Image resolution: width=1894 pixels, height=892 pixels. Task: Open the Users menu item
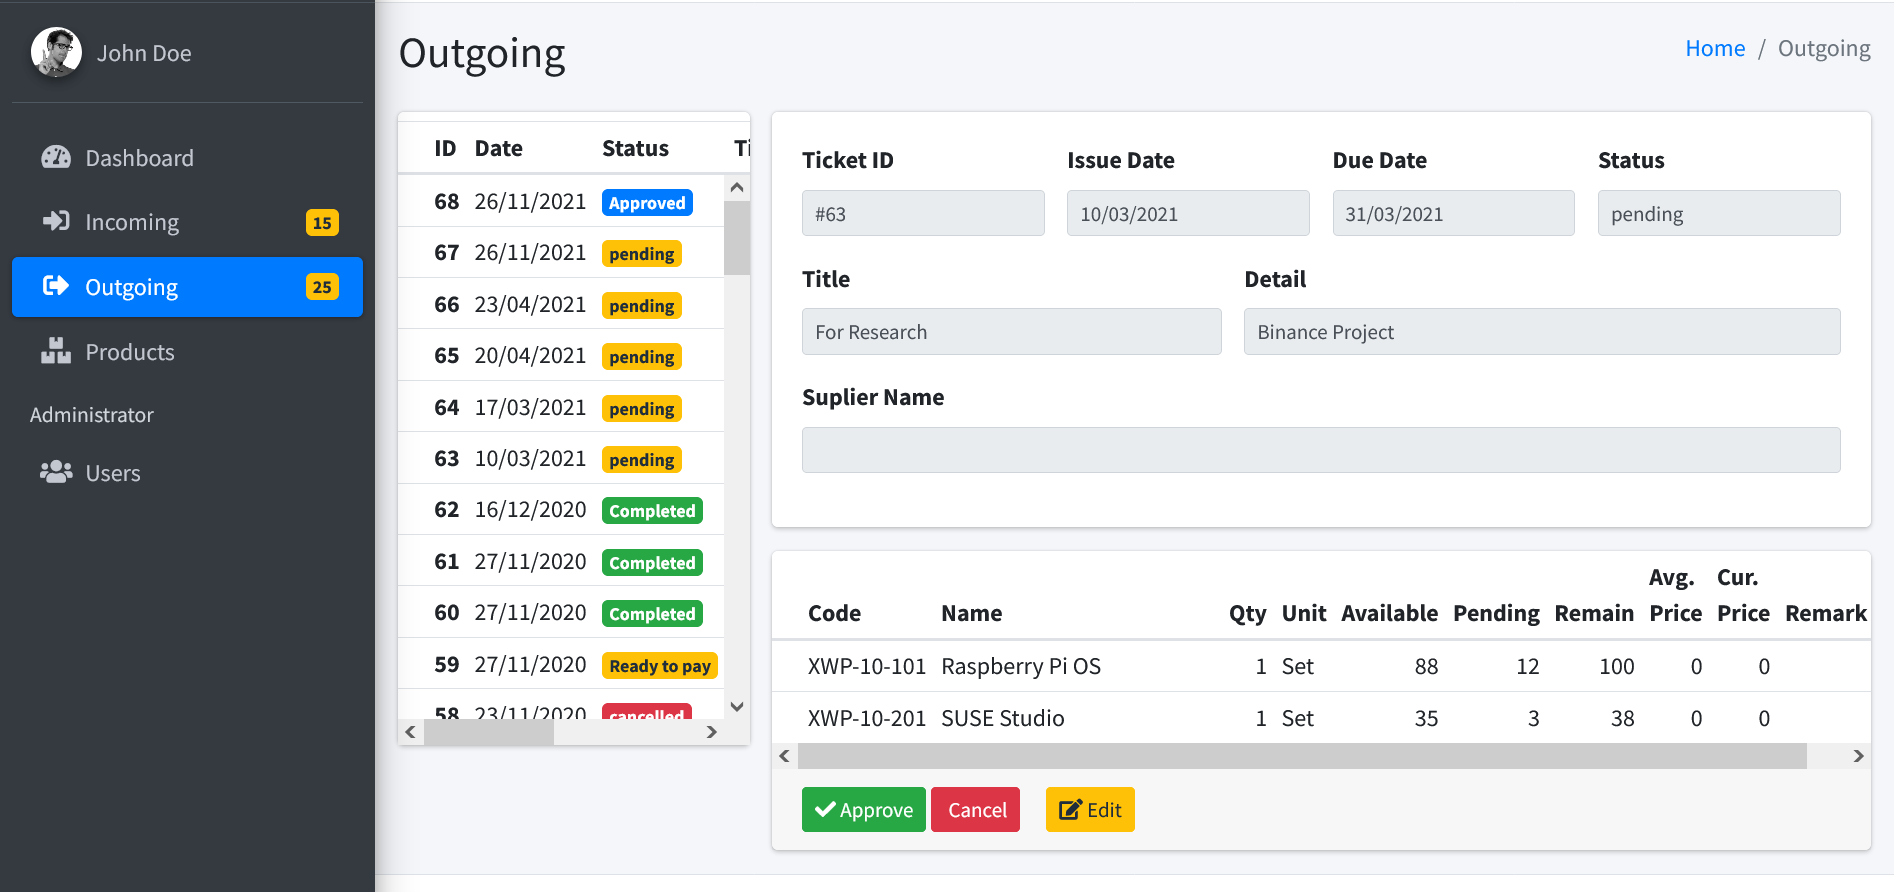[187, 473]
